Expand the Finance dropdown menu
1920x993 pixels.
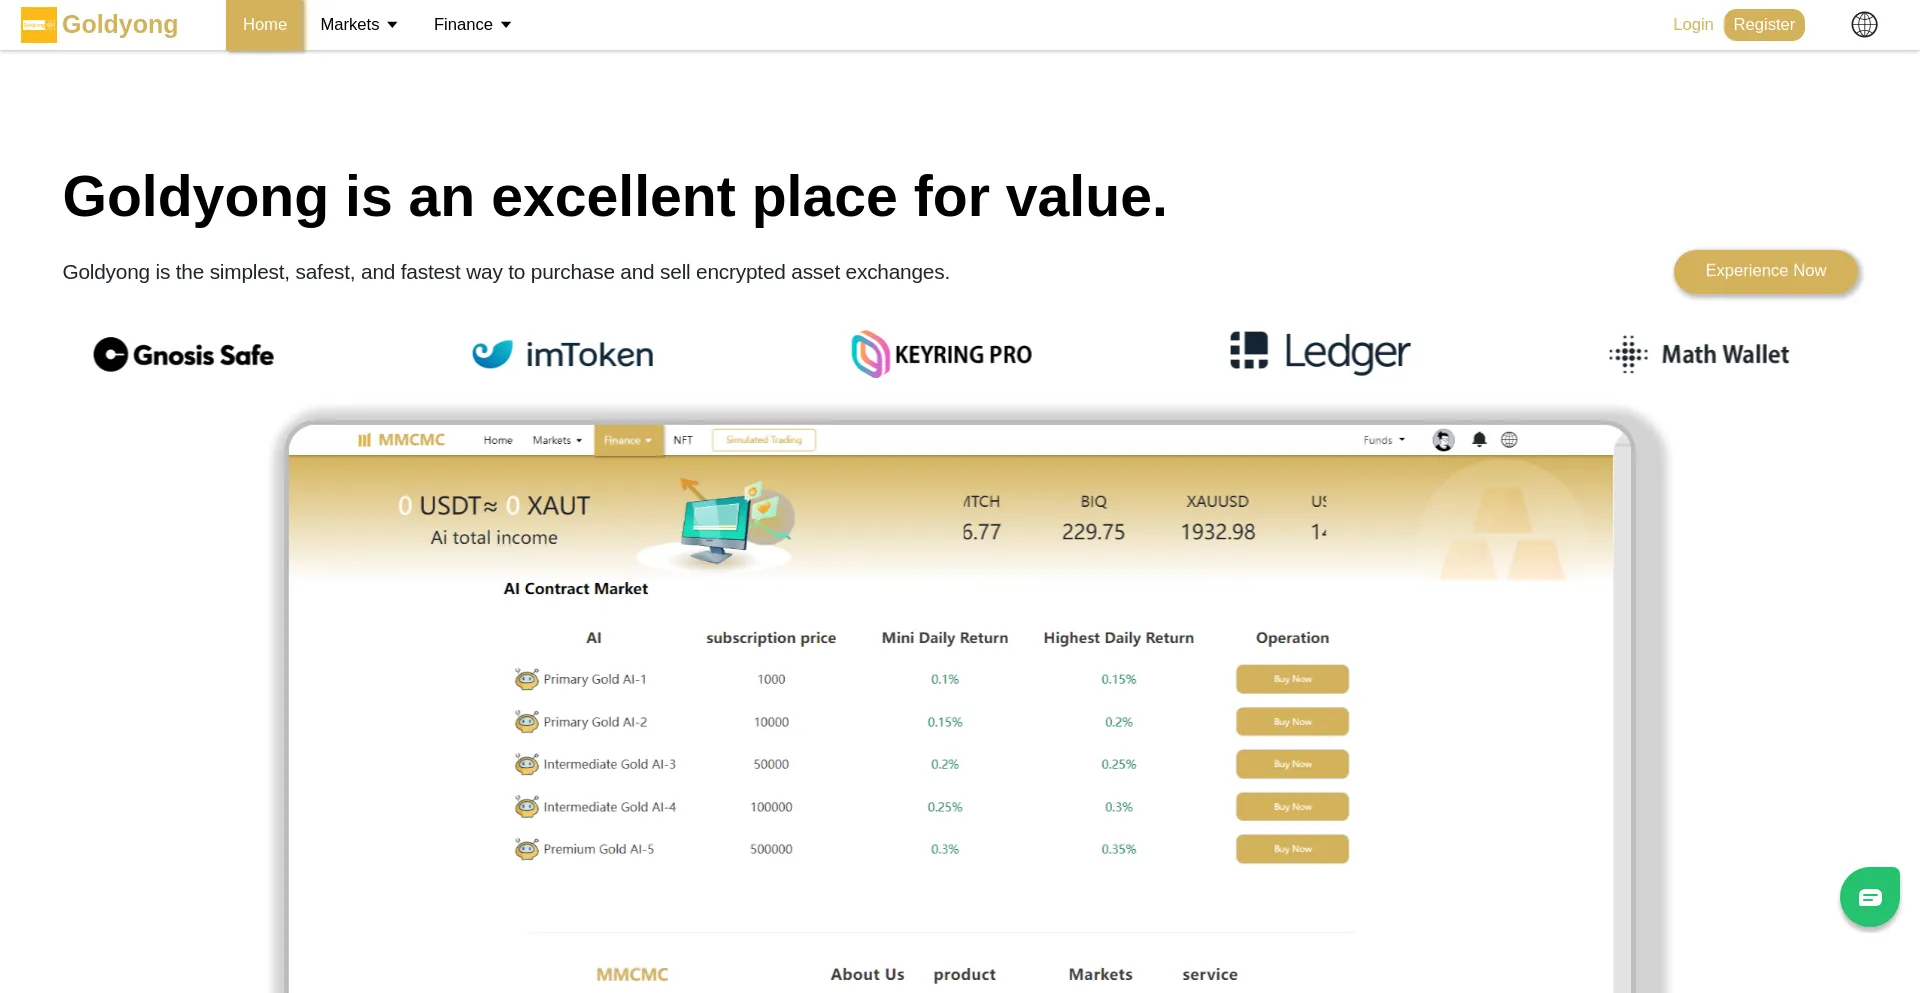(x=473, y=25)
